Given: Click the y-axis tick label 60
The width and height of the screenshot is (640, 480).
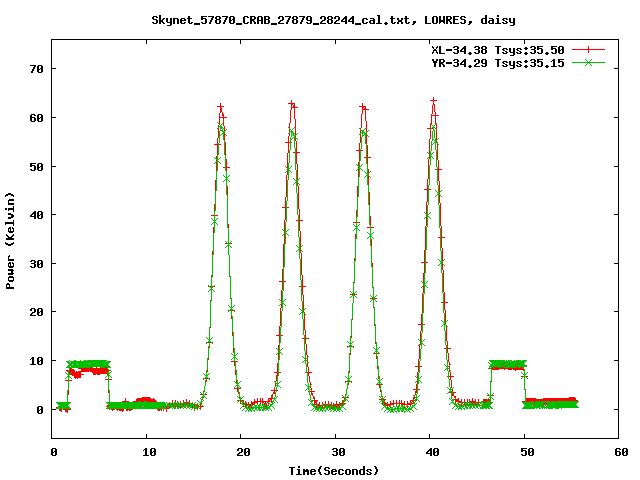Looking at the screenshot, I should [x=36, y=118].
